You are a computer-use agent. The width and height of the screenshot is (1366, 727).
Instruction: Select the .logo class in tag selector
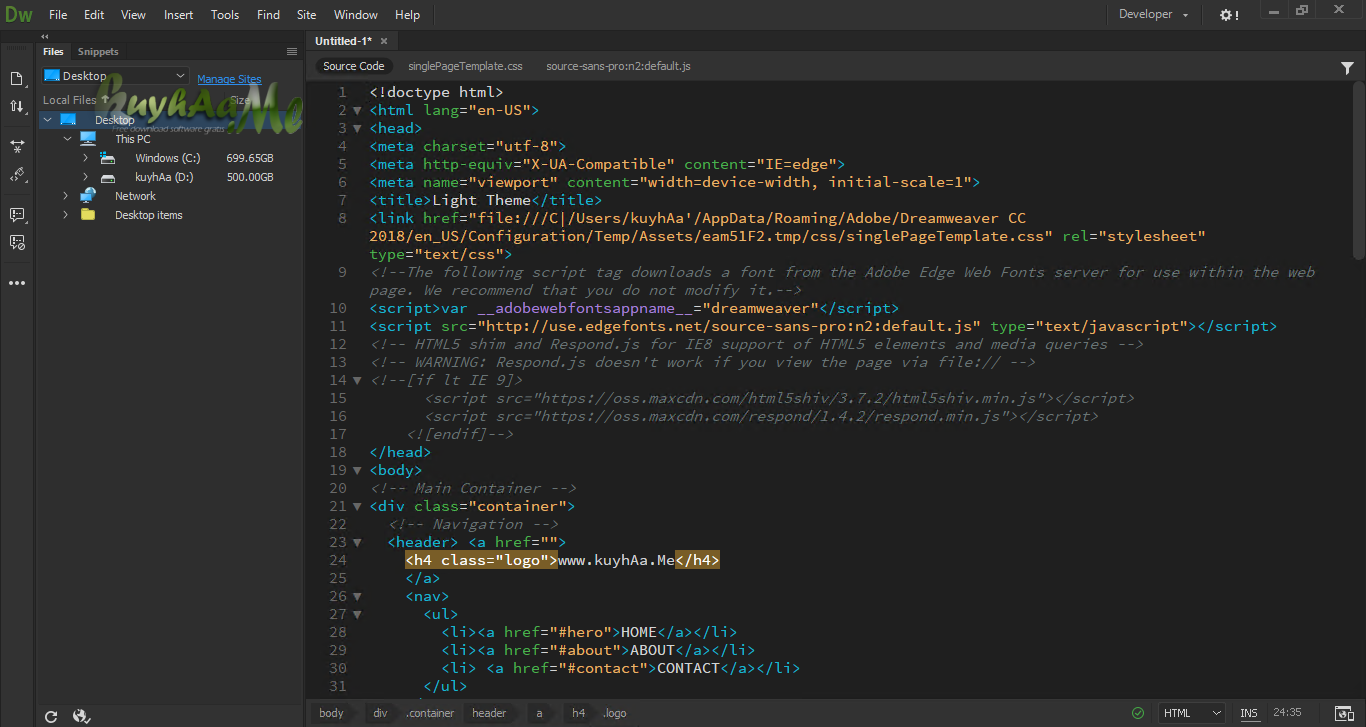pos(615,713)
